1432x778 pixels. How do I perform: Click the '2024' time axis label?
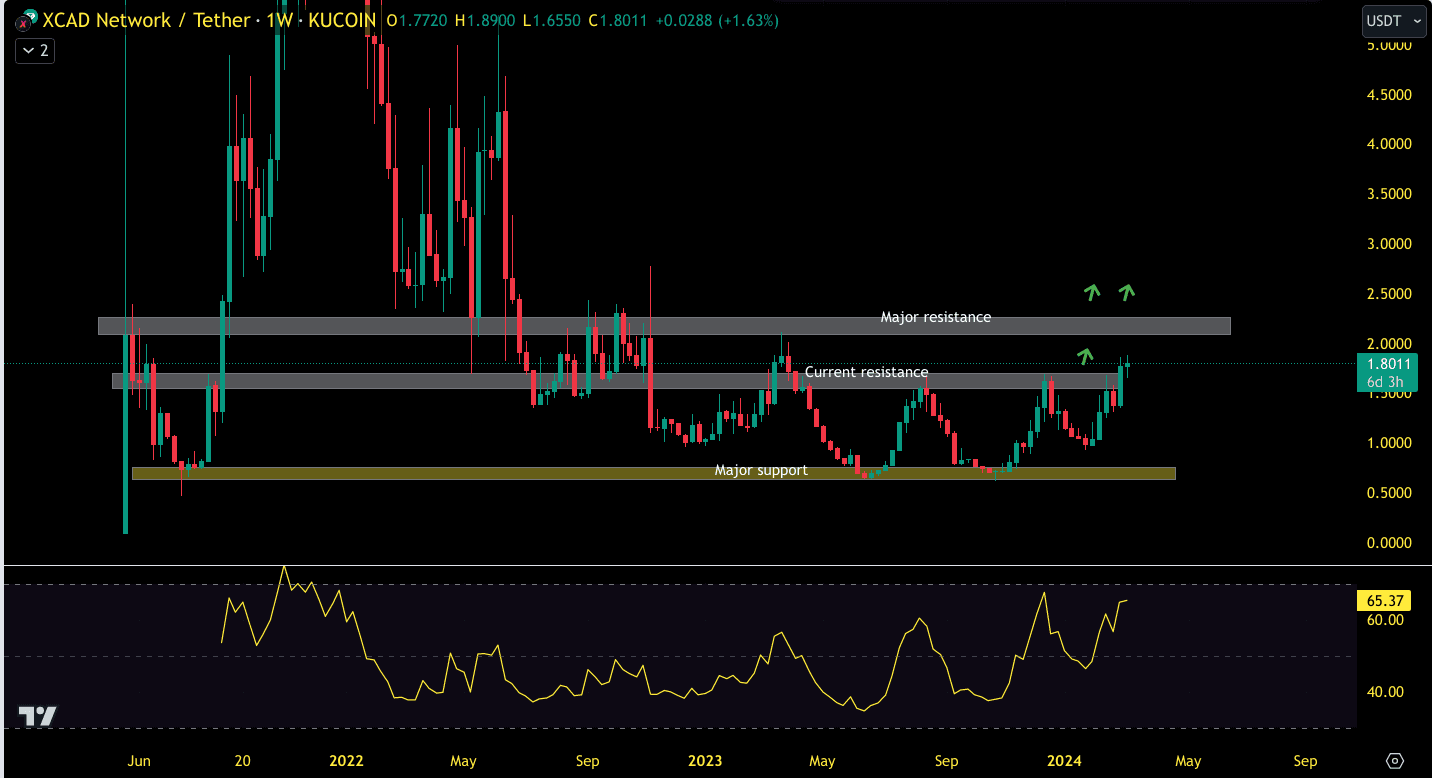tap(1064, 761)
